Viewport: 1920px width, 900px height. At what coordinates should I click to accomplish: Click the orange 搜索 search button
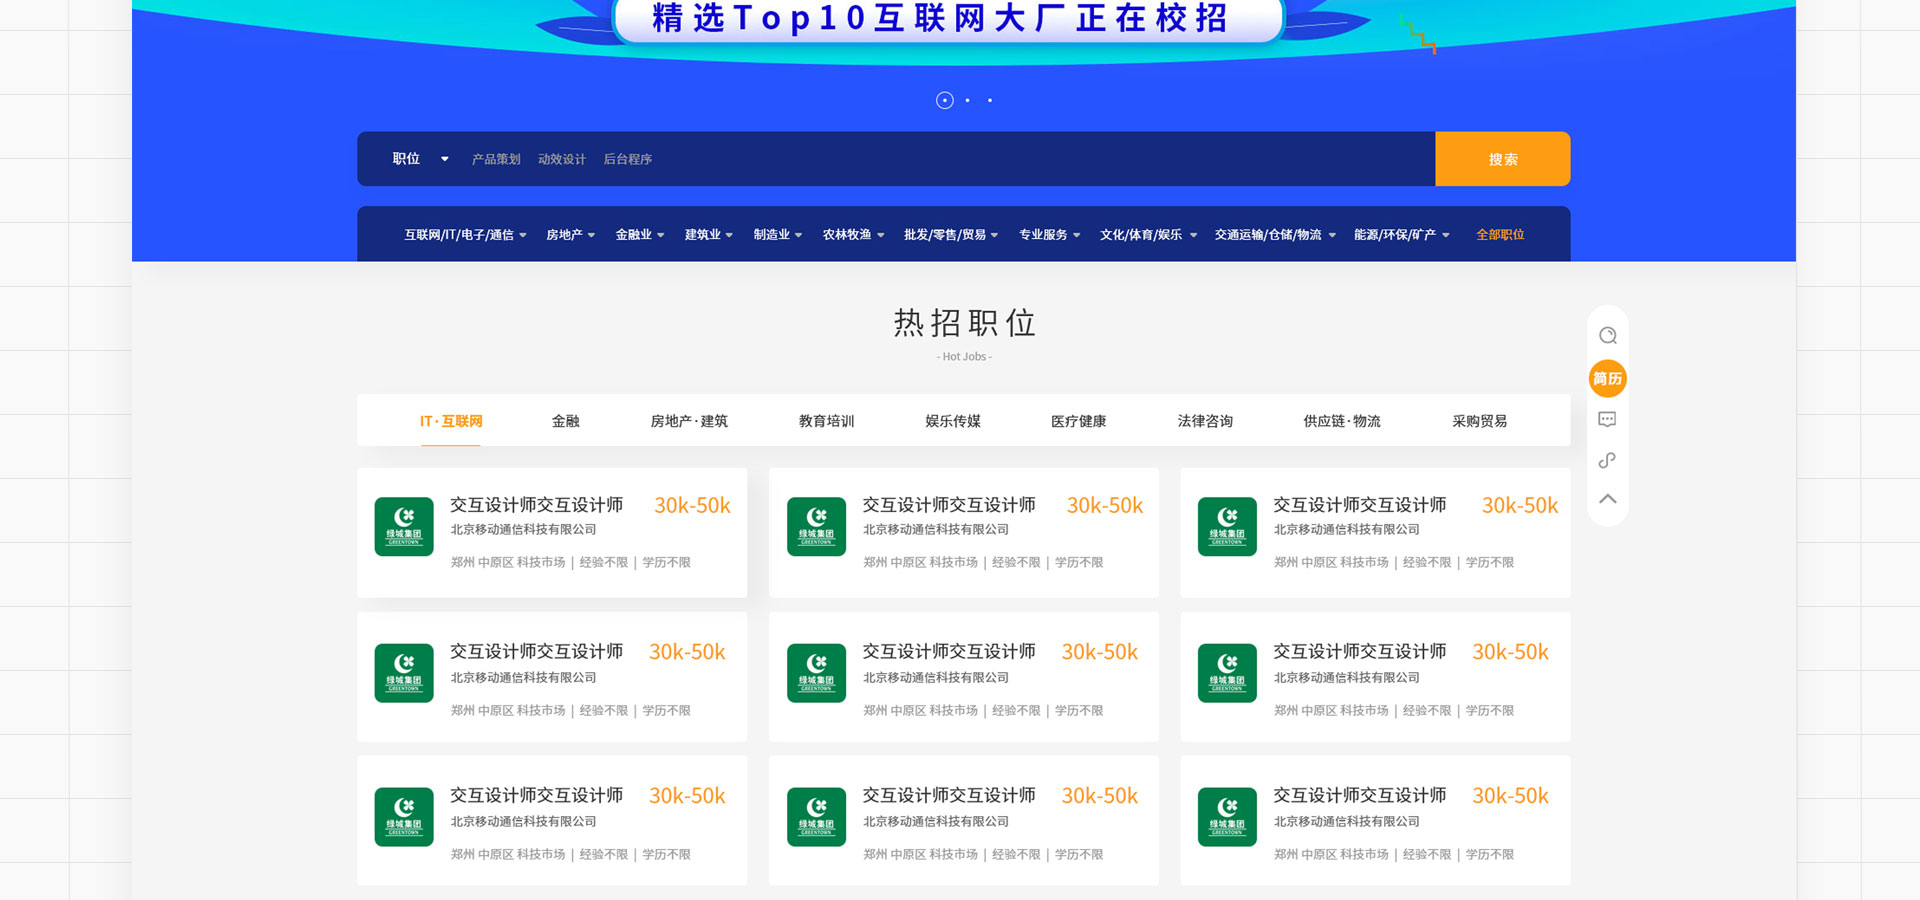[x=1502, y=159]
